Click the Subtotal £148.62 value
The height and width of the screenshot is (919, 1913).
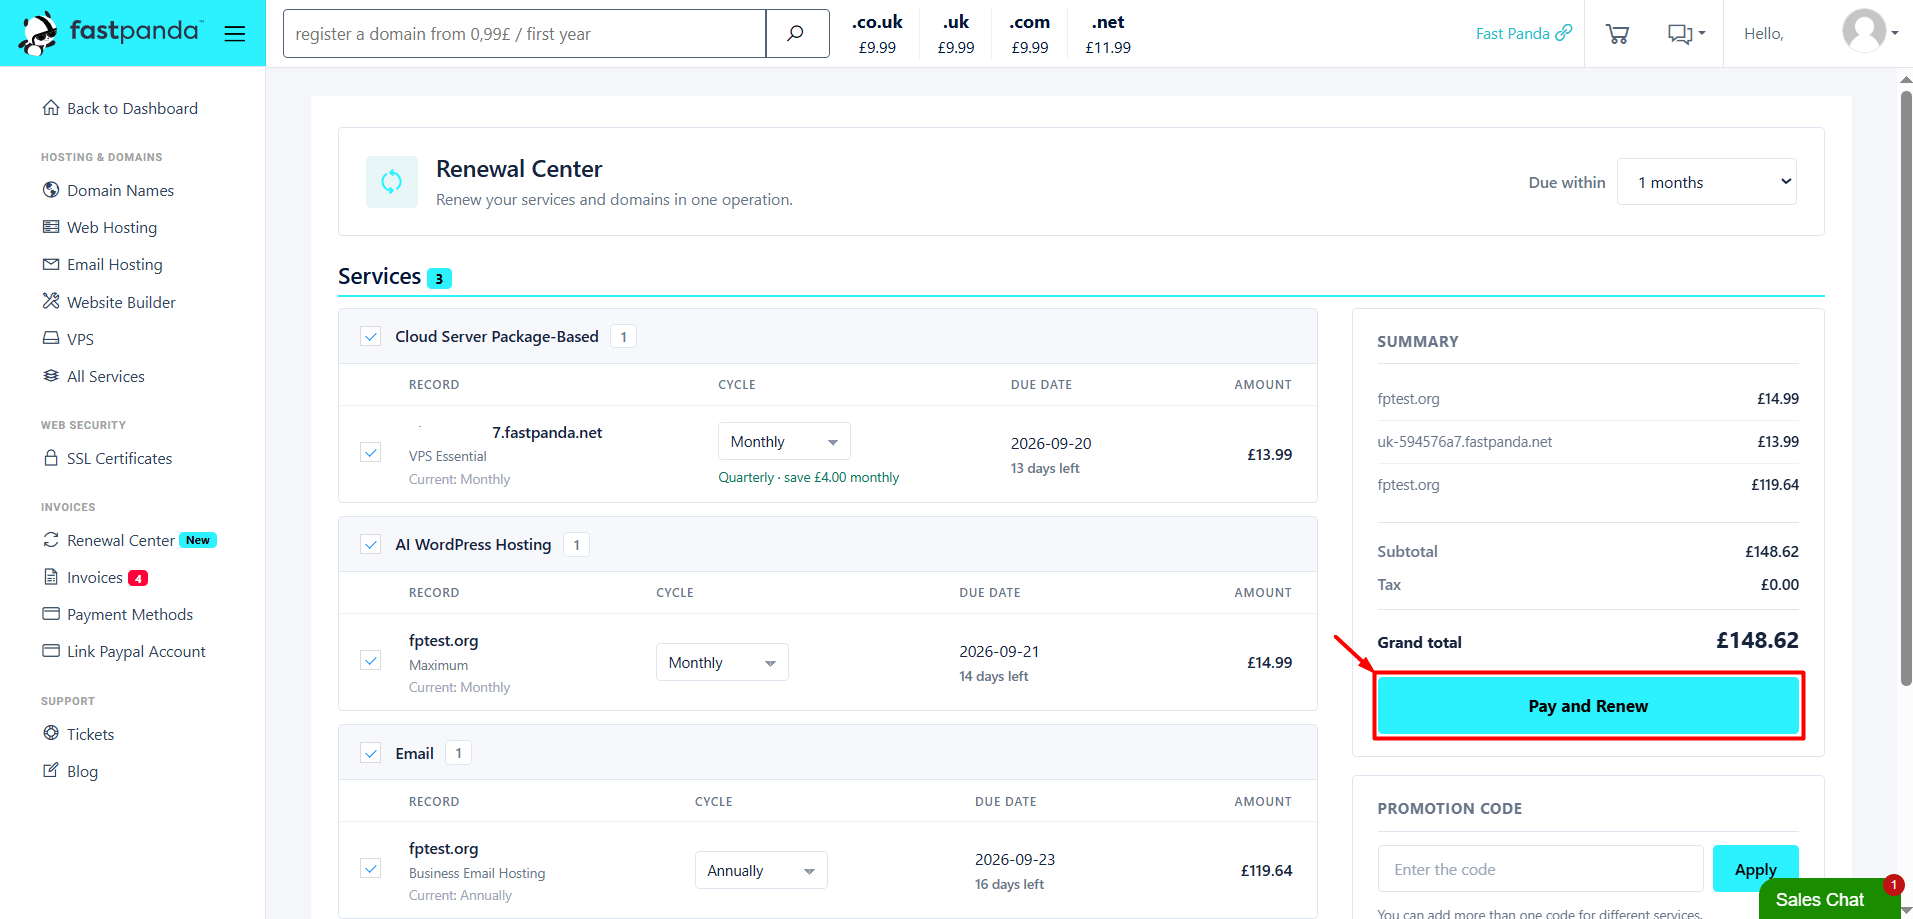pyautogui.click(x=1772, y=551)
